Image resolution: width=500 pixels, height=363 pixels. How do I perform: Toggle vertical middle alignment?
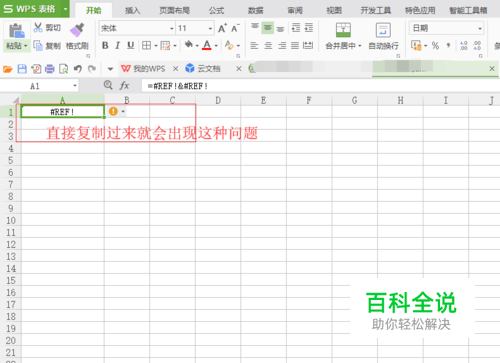[268, 28]
